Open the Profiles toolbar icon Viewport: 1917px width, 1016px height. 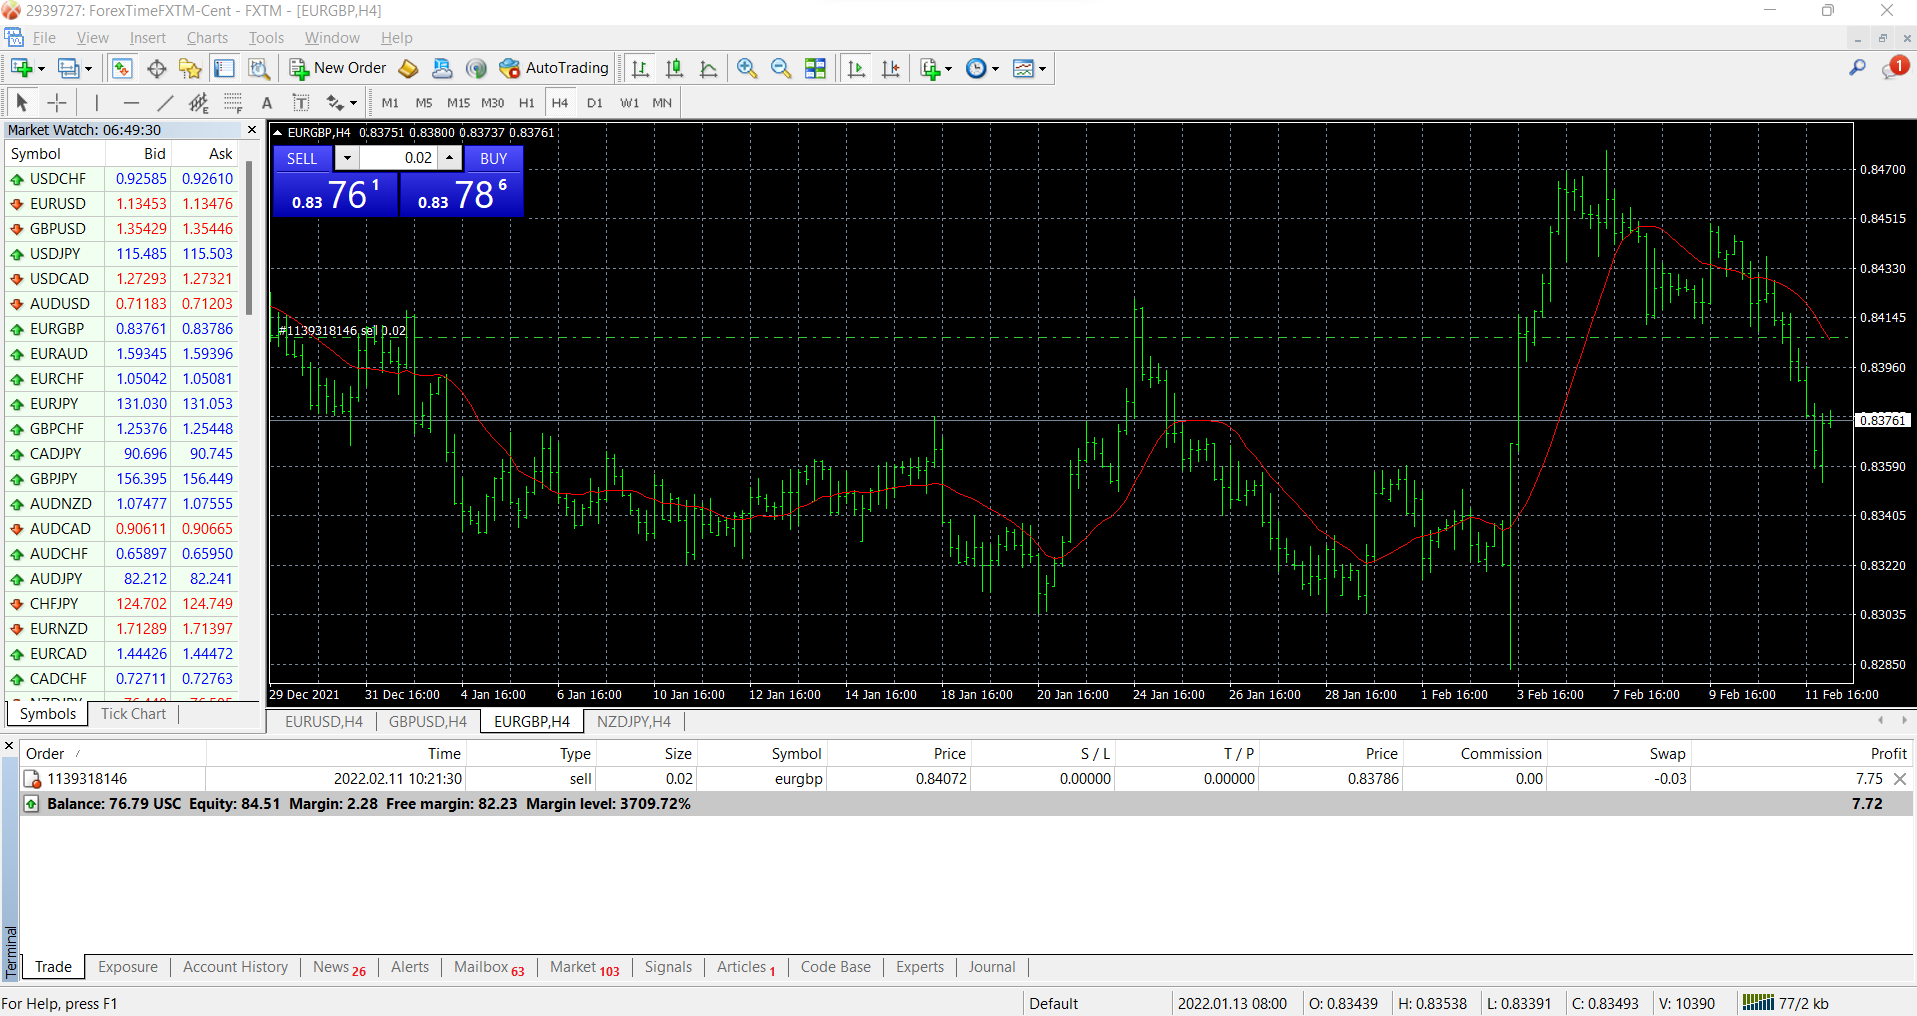(68, 68)
